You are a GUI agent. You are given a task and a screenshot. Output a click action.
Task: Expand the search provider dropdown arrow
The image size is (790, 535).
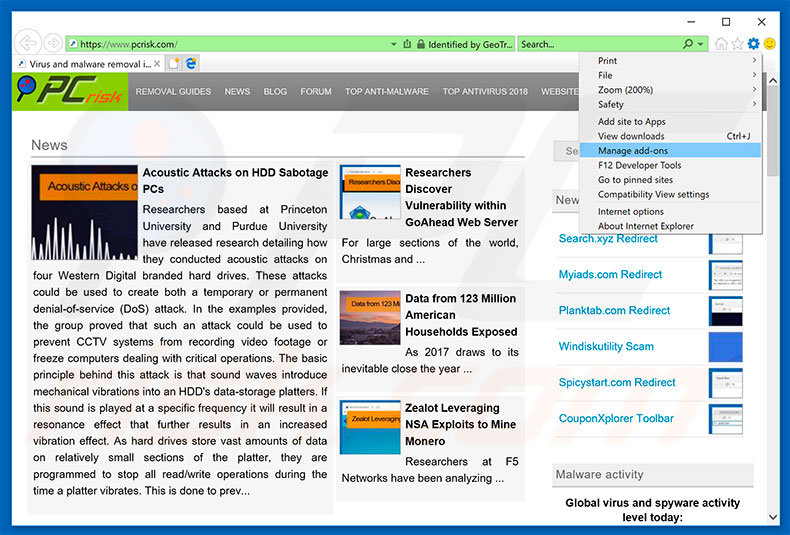(x=701, y=44)
